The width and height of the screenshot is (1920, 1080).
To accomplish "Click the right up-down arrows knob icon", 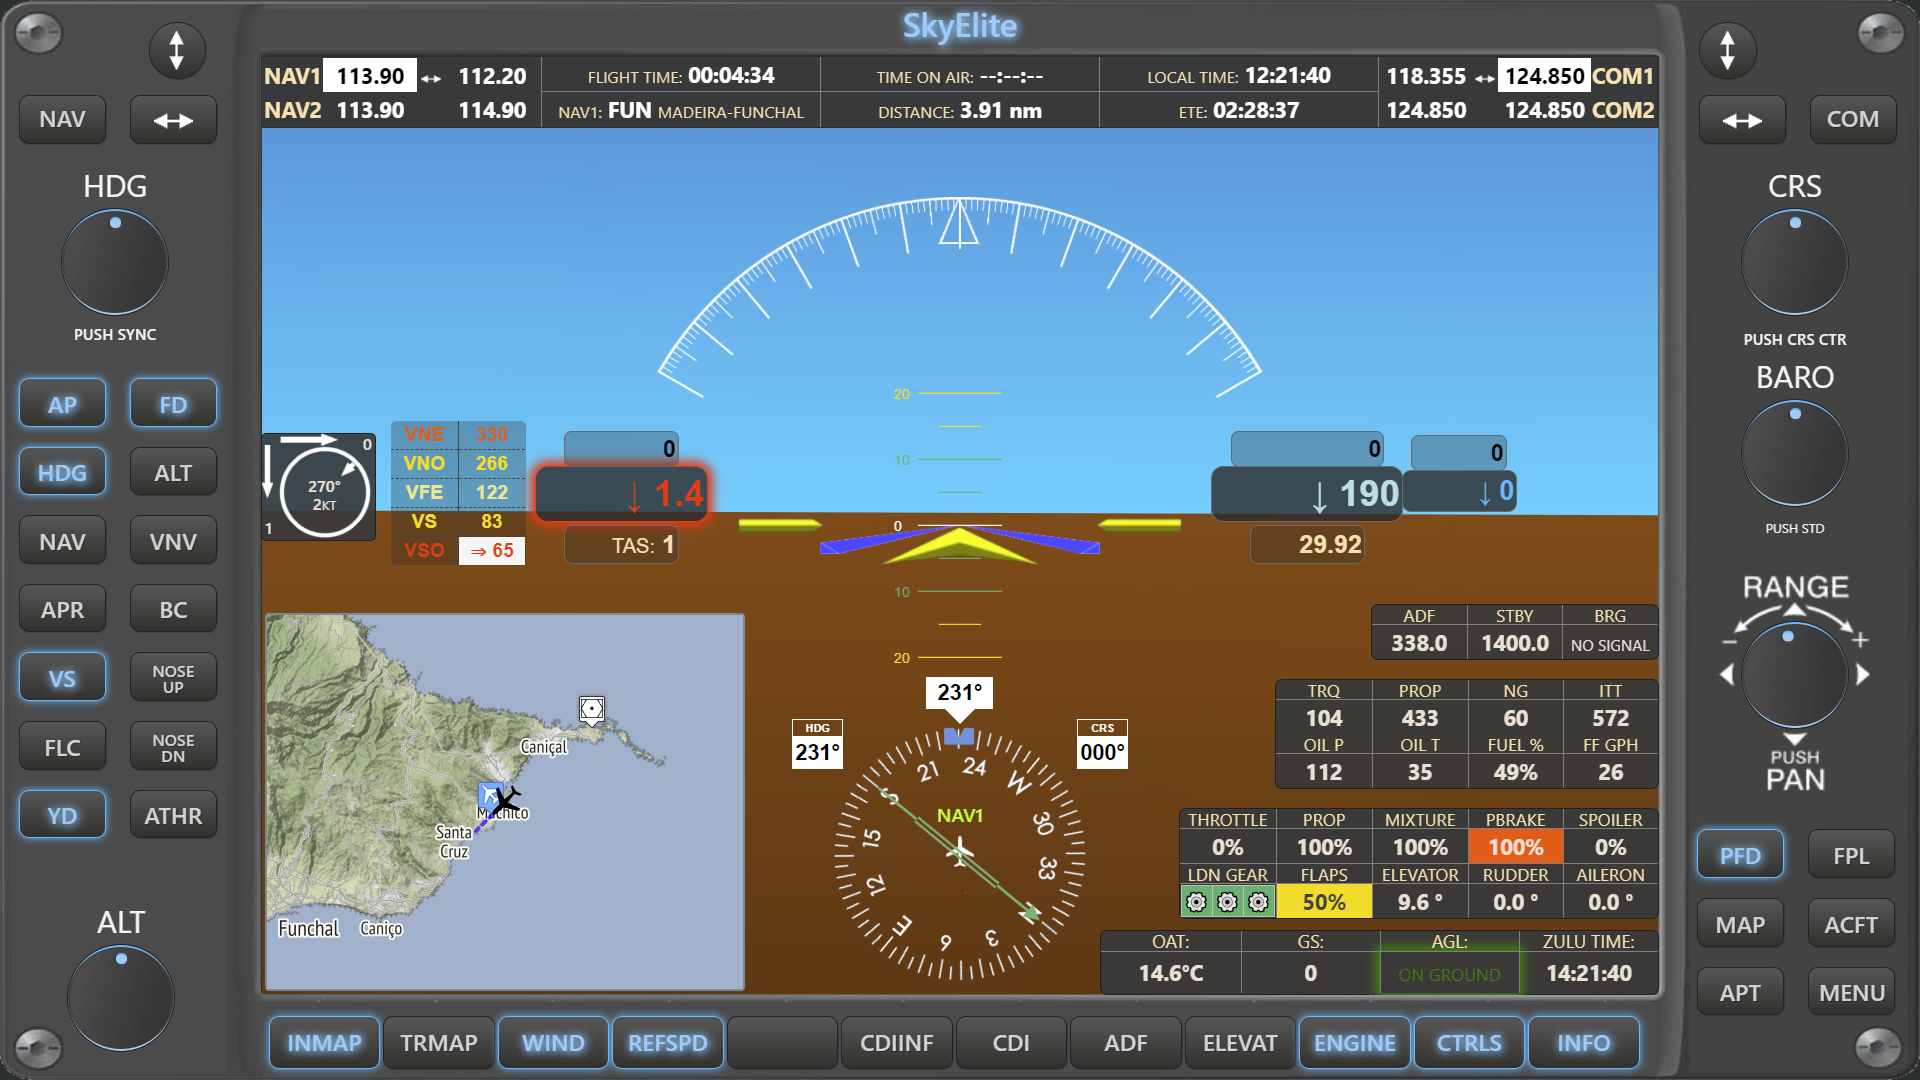I will click(x=1727, y=50).
